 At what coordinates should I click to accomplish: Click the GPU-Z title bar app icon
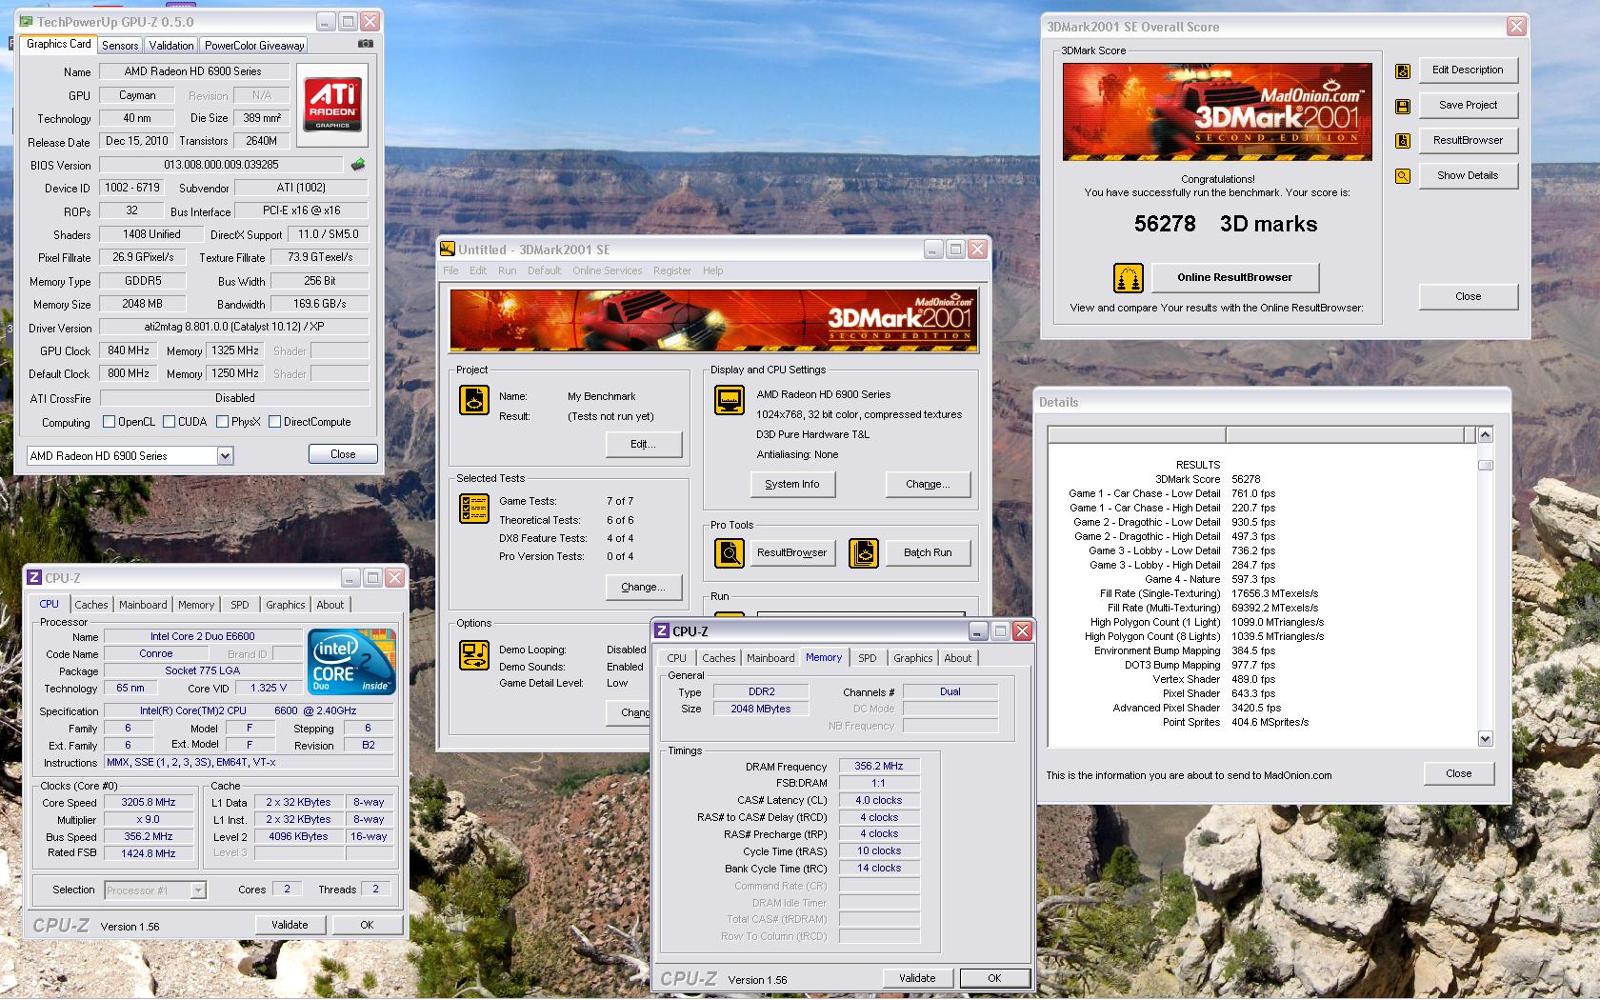26,21
